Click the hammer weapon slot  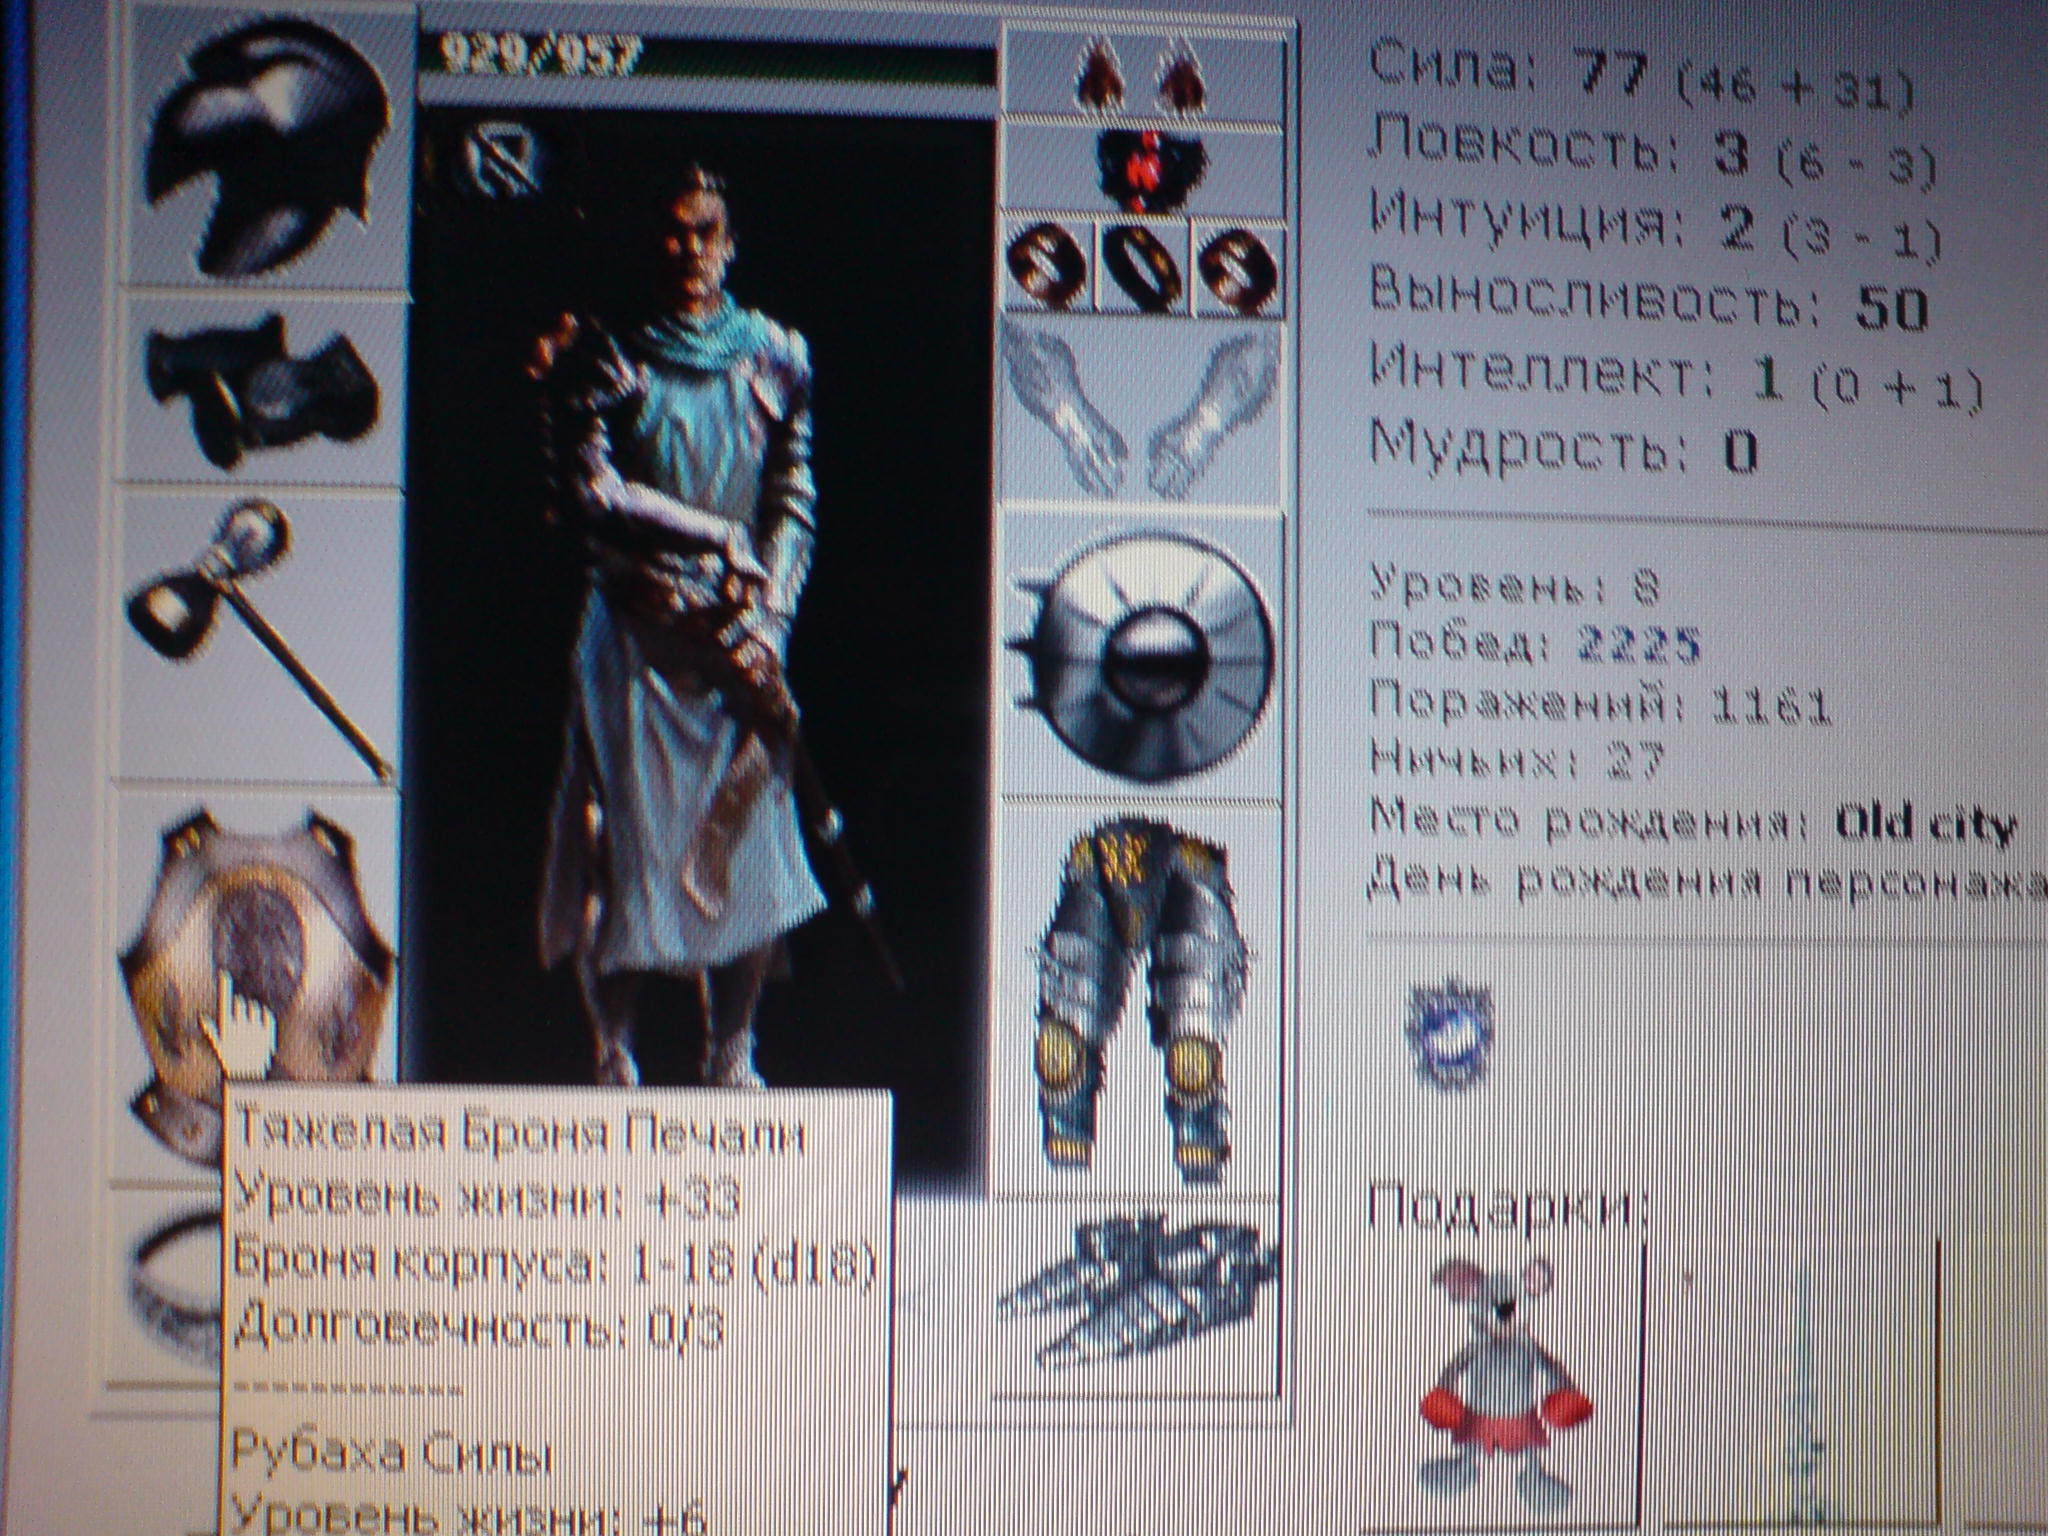258,635
